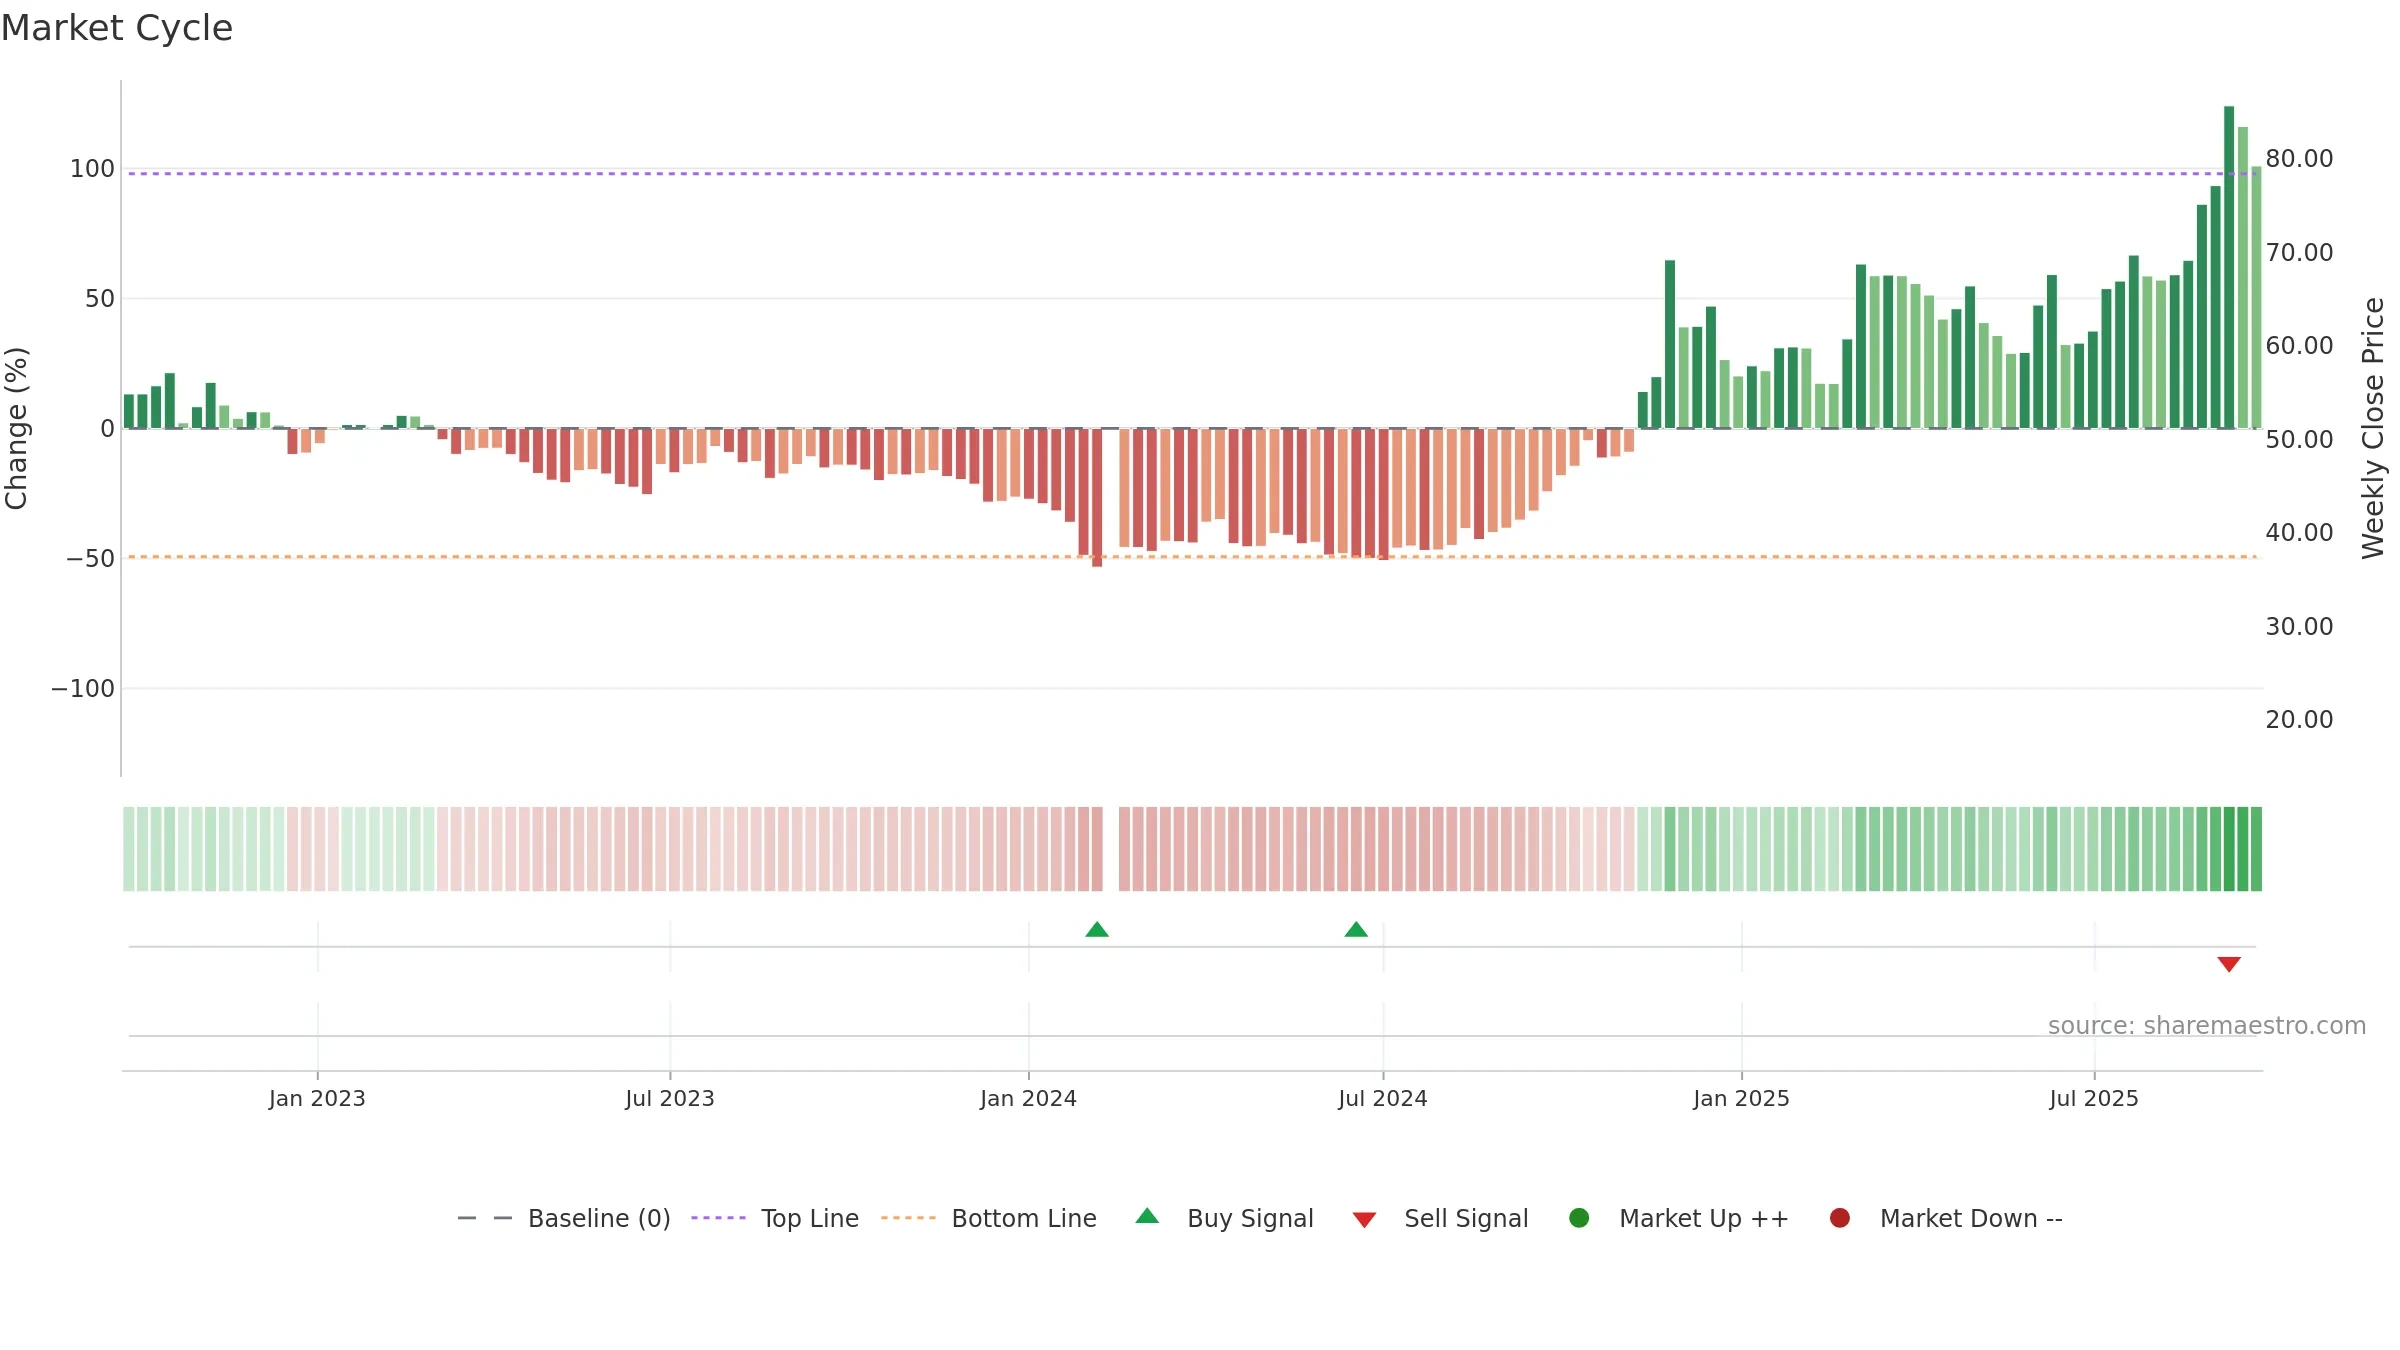This screenshot has width=2400, height=1350.
Task: Click the lowest red bar below the Bottom Line
Action: click(1097, 498)
